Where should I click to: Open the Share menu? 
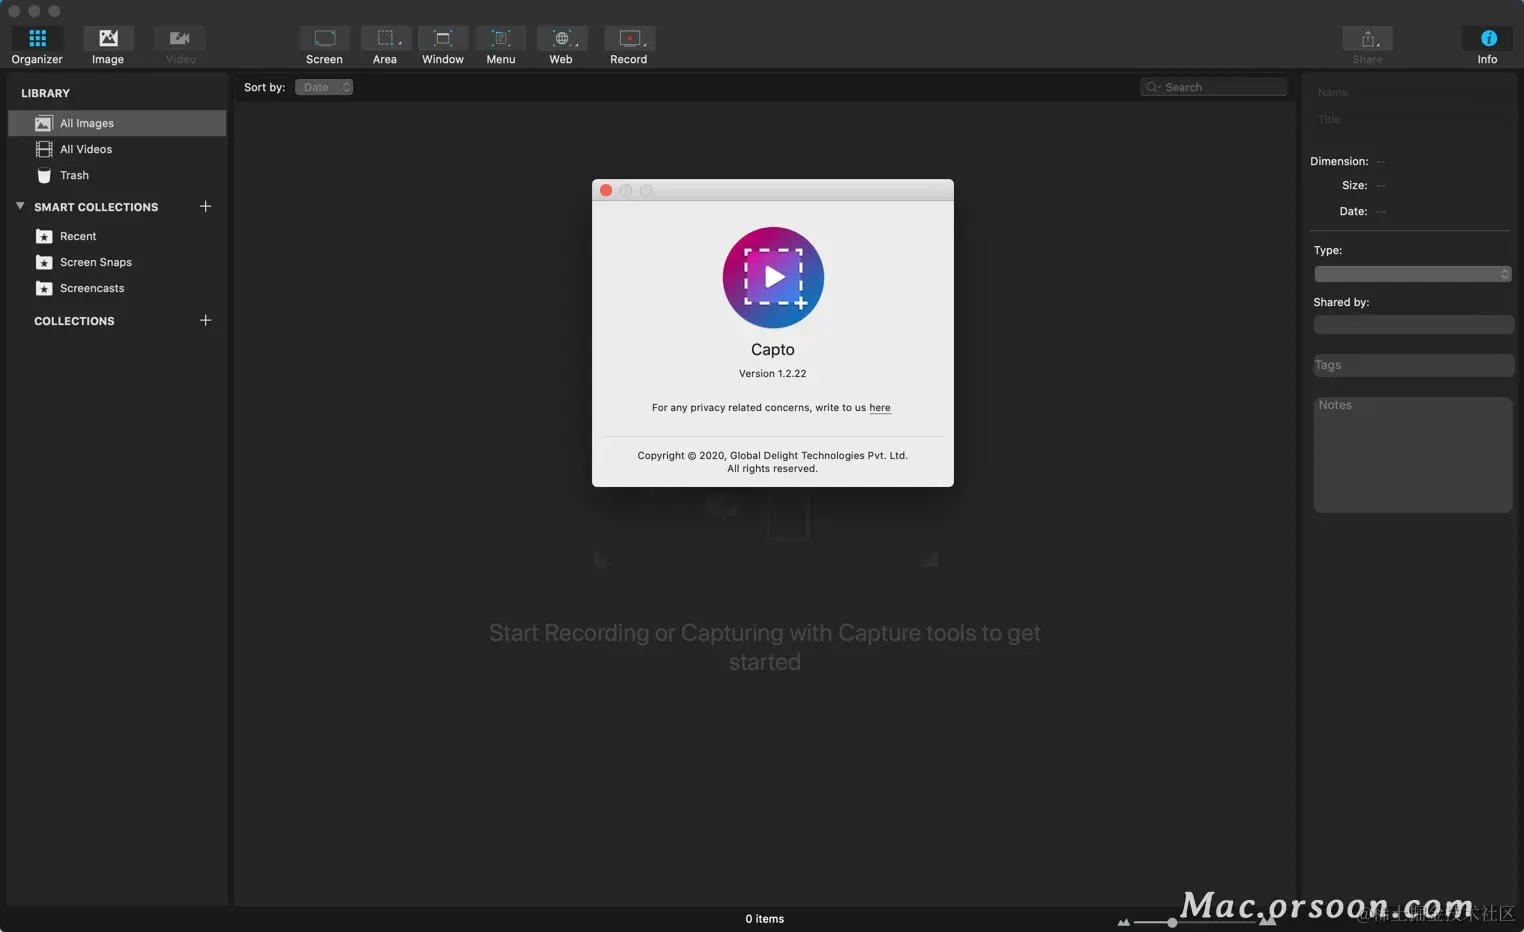coord(1367,46)
